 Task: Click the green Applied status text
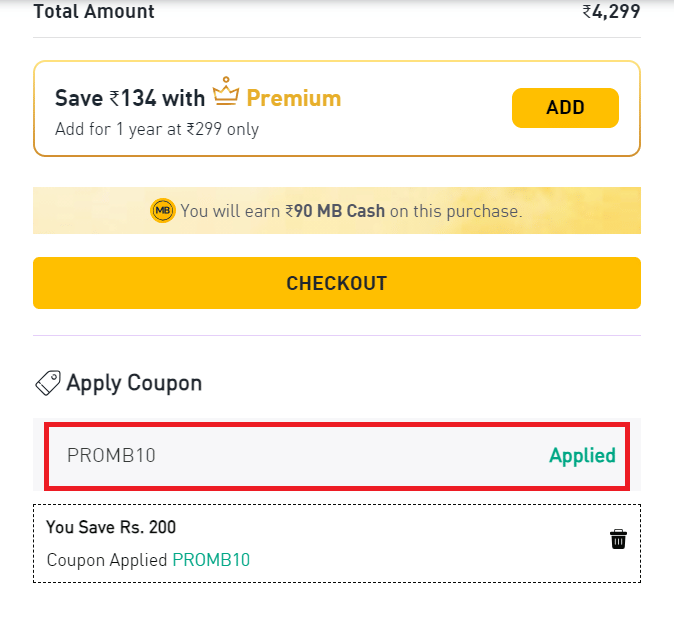click(582, 456)
